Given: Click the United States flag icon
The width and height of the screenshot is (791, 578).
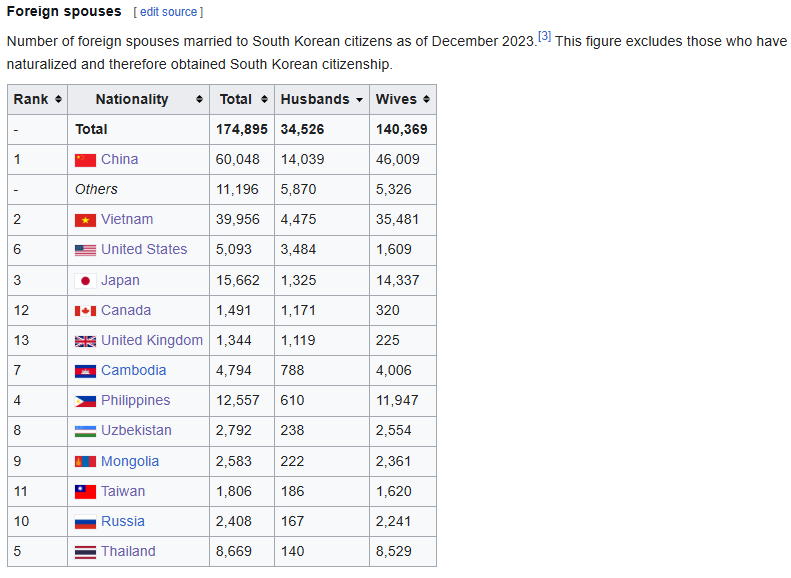Looking at the screenshot, I should (x=85, y=250).
